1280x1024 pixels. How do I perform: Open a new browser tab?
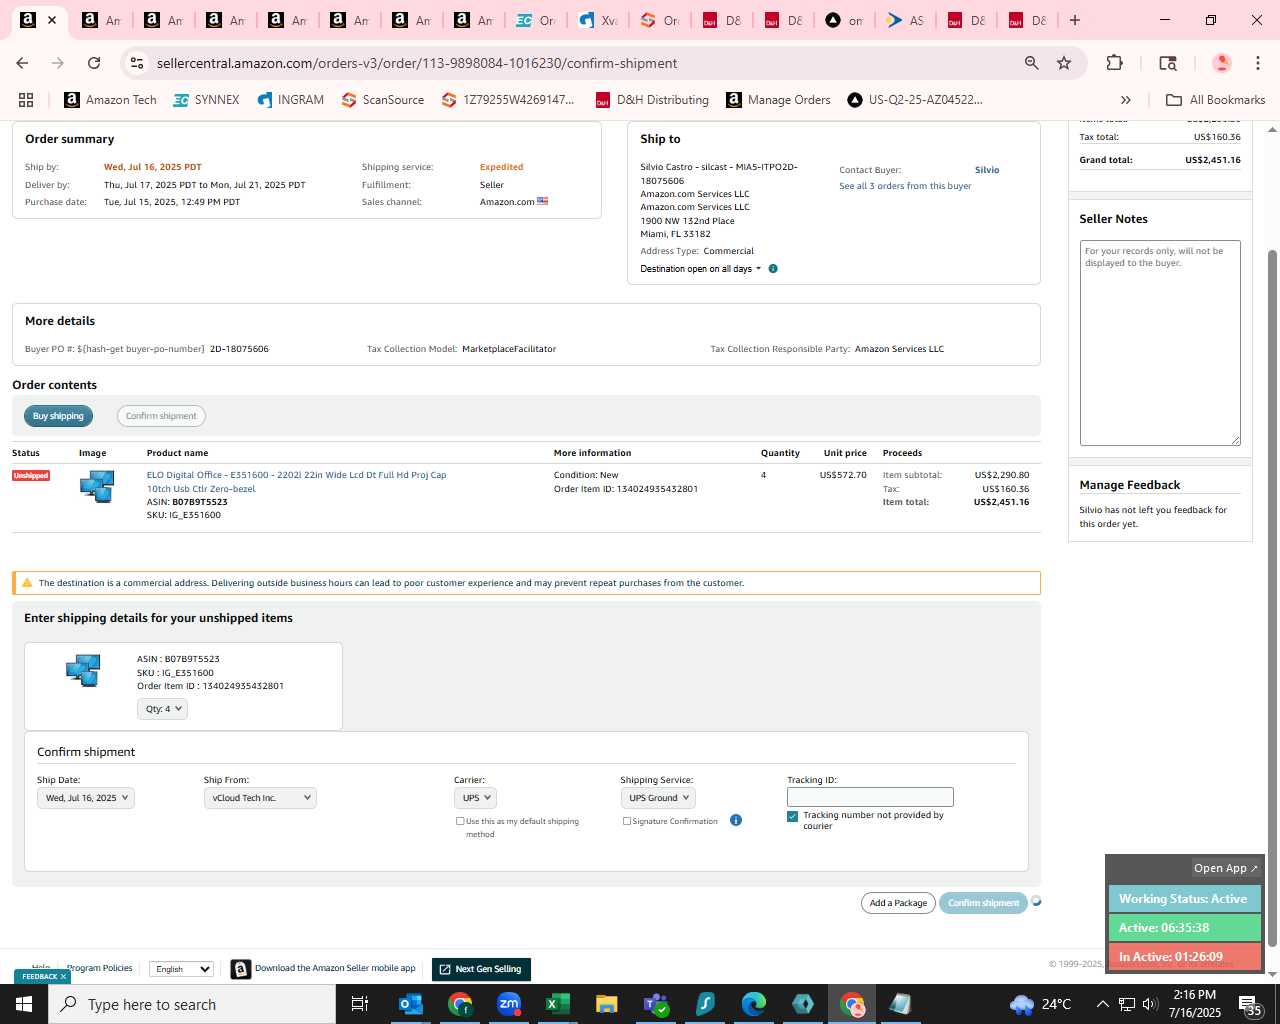tap(1075, 20)
